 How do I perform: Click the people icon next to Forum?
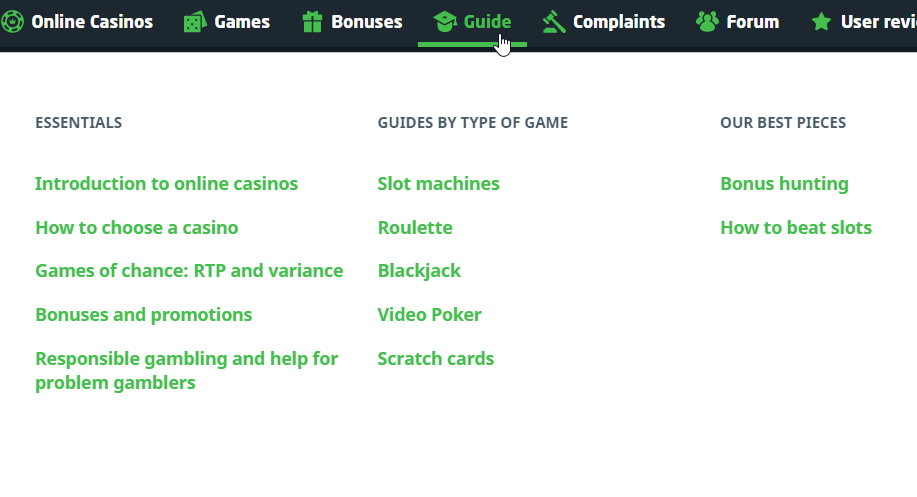pos(707,21)
